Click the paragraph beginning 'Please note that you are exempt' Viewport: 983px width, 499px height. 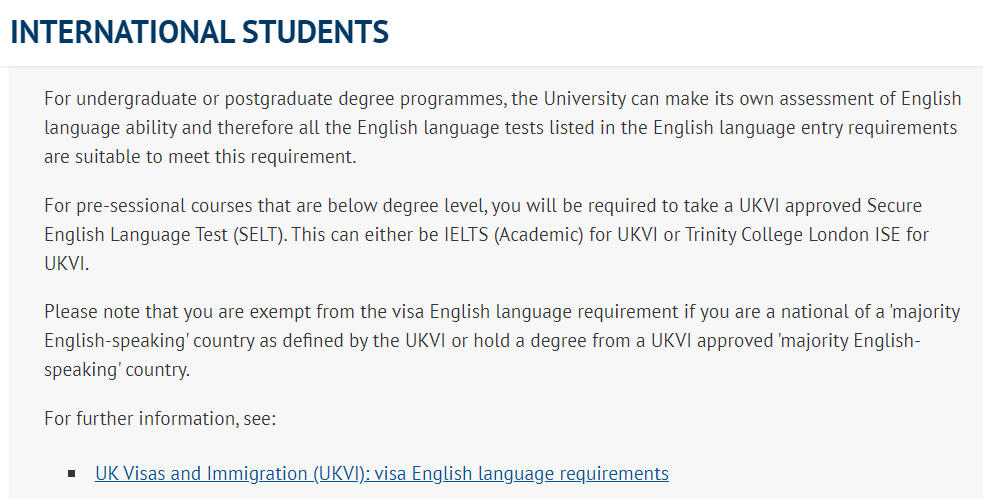(502, 340)
